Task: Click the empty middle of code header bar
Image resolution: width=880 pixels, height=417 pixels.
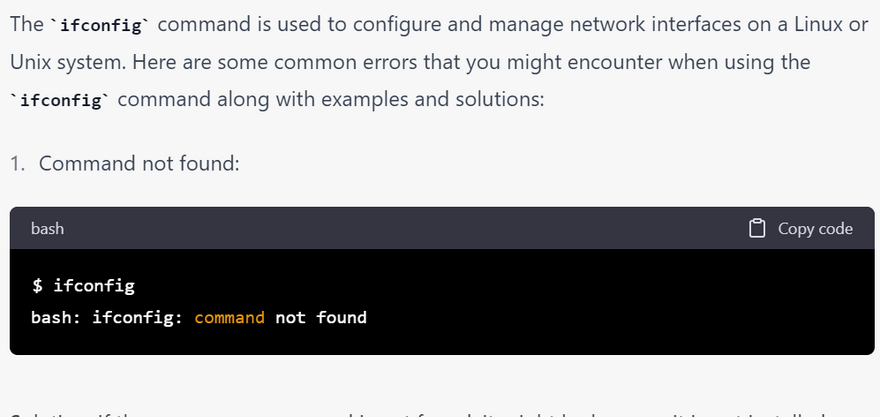Action: pyautogui.click(x=400, y=228)
